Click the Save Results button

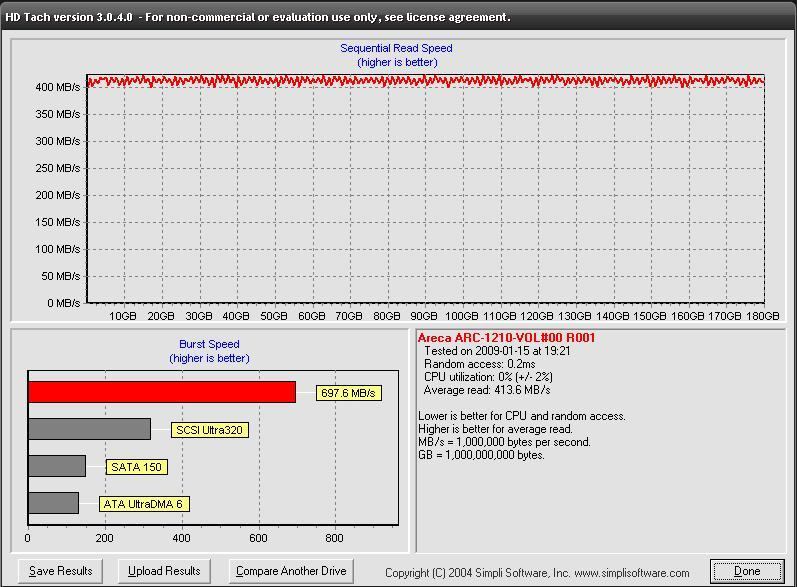pyautogui.click(x=60, y=571)
